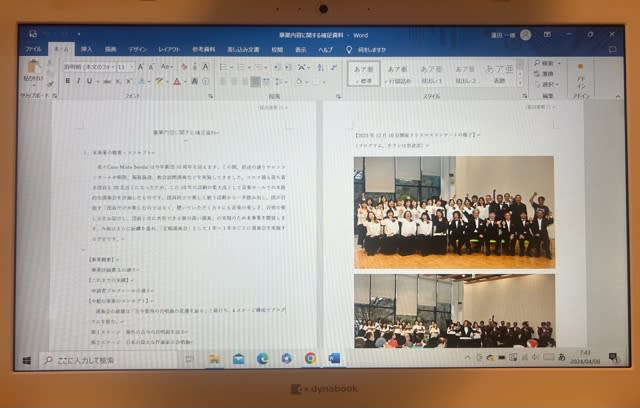Viewport: 640px width, 408px height.
Task: Collapse the ribbon with the chevron
Action: pyautogui.click(x=618, y=96)
